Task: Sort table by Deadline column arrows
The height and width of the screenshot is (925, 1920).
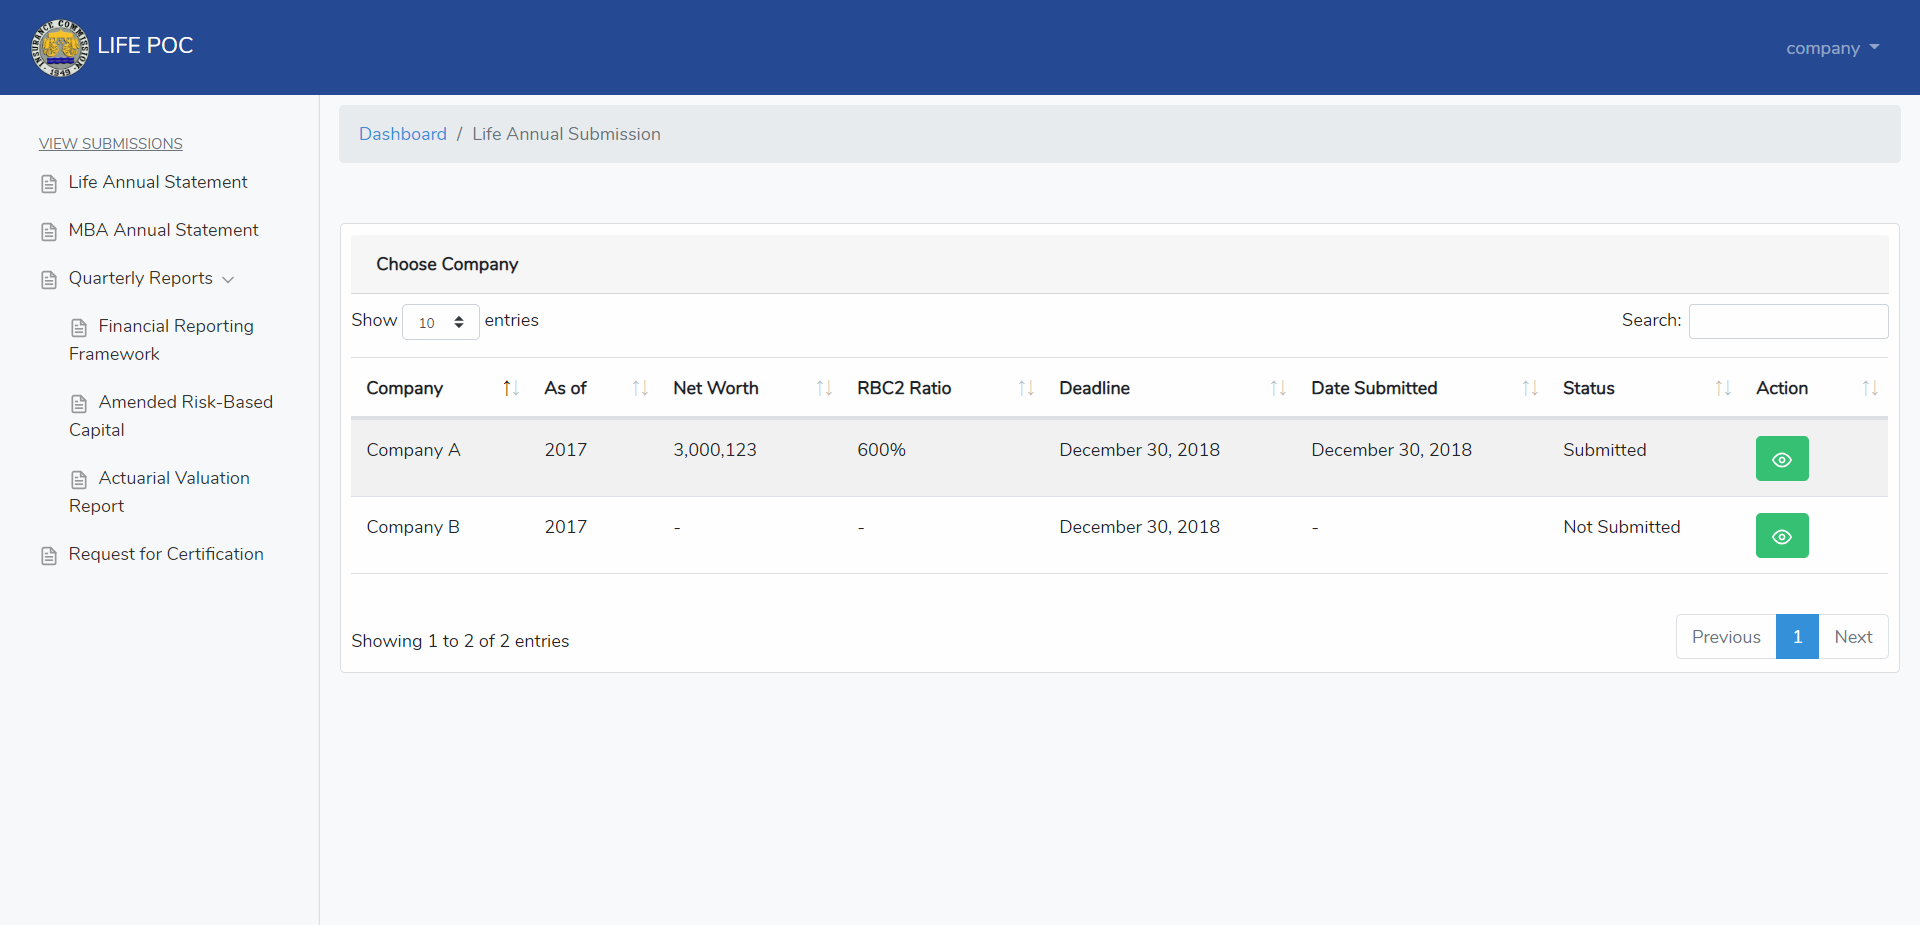Action: (x=1278, y=388)
